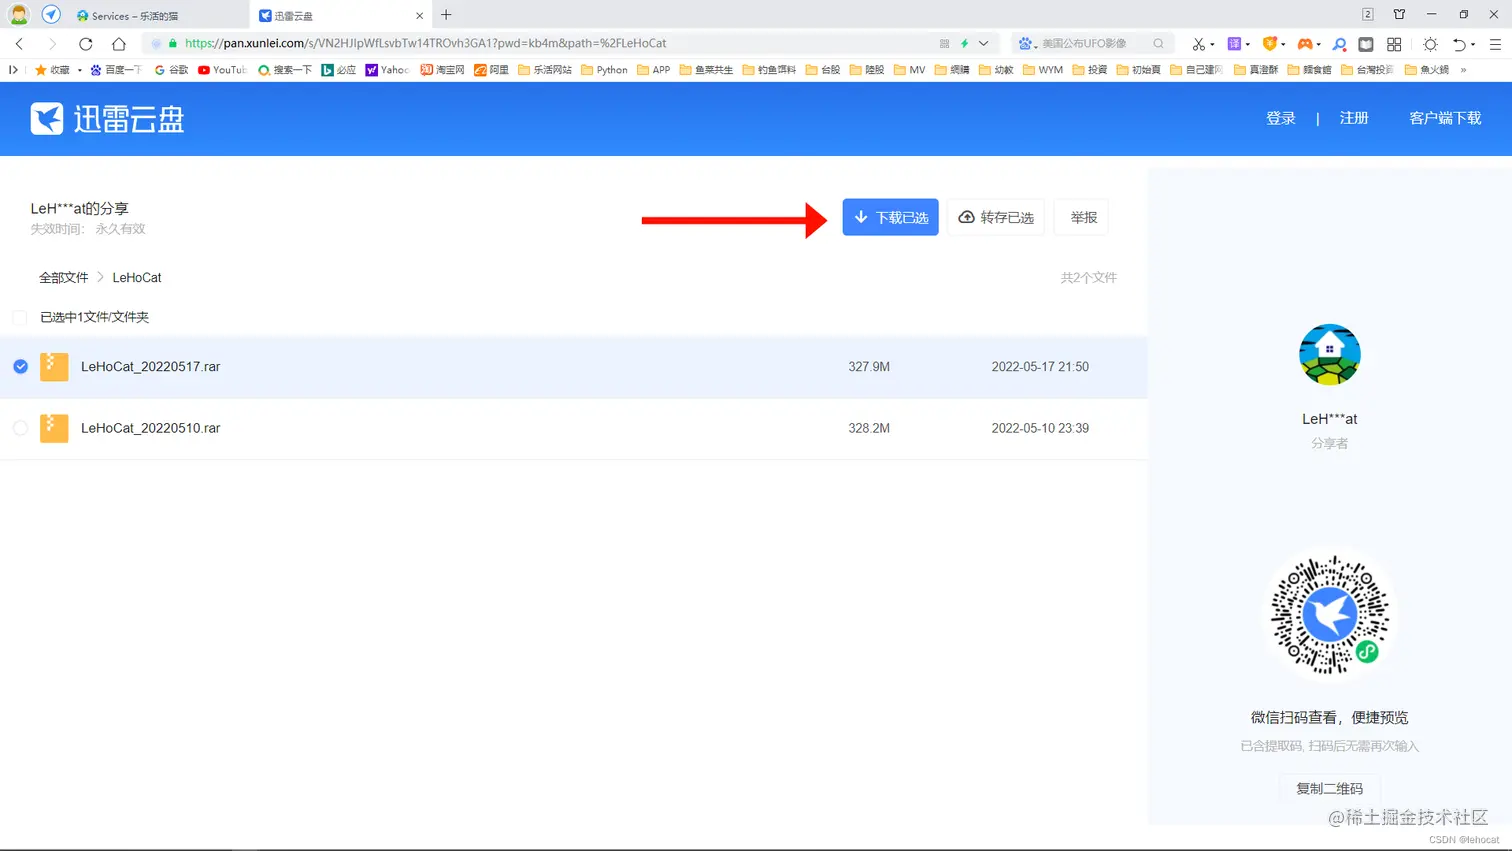This screenshot has width=1512, height=851.
Task: Click the 客户端下载 client download link
Action: (x=1445, y=118)
